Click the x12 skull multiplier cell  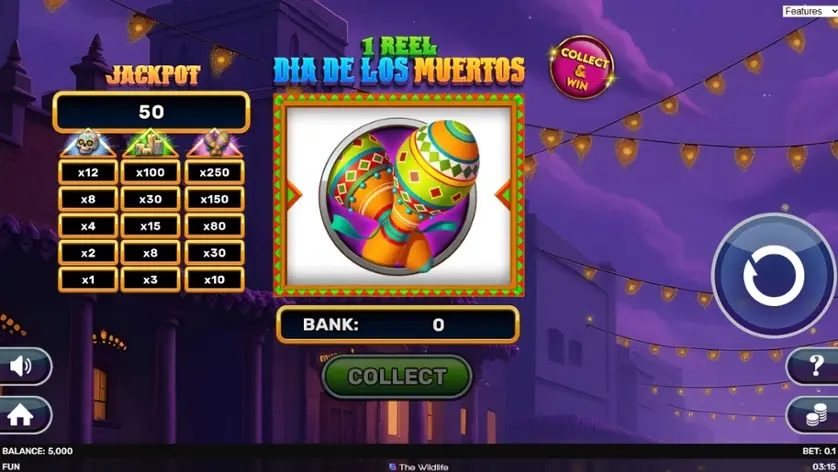pos(88,172)
